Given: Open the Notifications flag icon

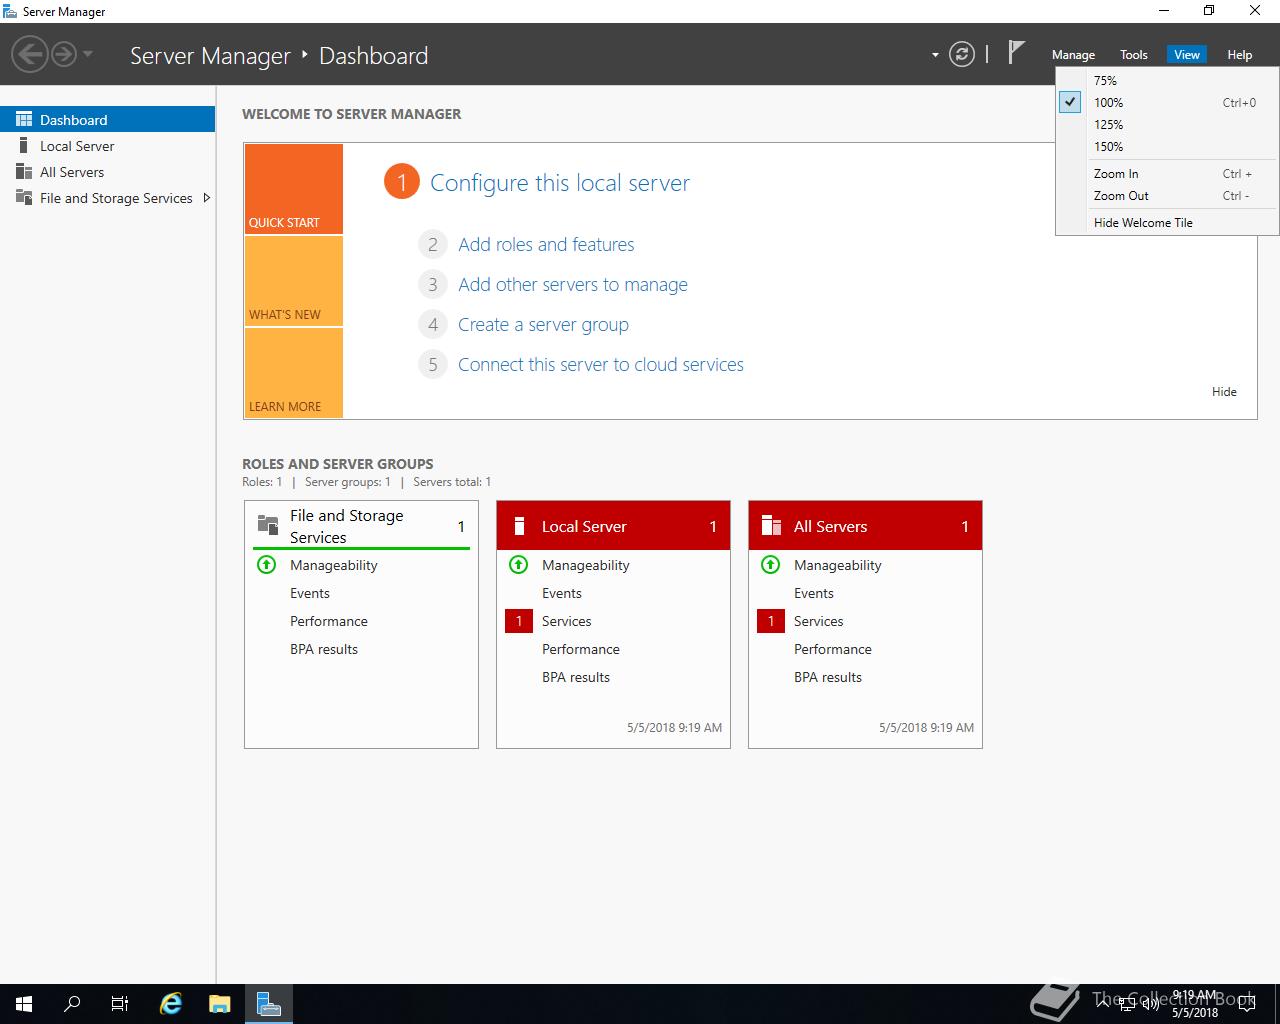Looking at the screenshot, I should point(1016,53).
